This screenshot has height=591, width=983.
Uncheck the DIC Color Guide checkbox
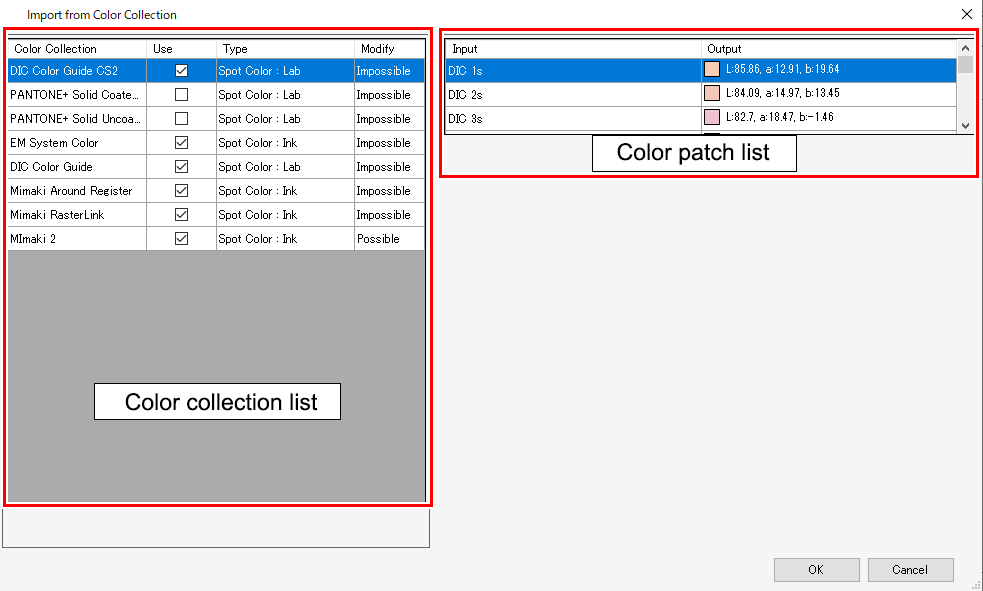(181, 166)
